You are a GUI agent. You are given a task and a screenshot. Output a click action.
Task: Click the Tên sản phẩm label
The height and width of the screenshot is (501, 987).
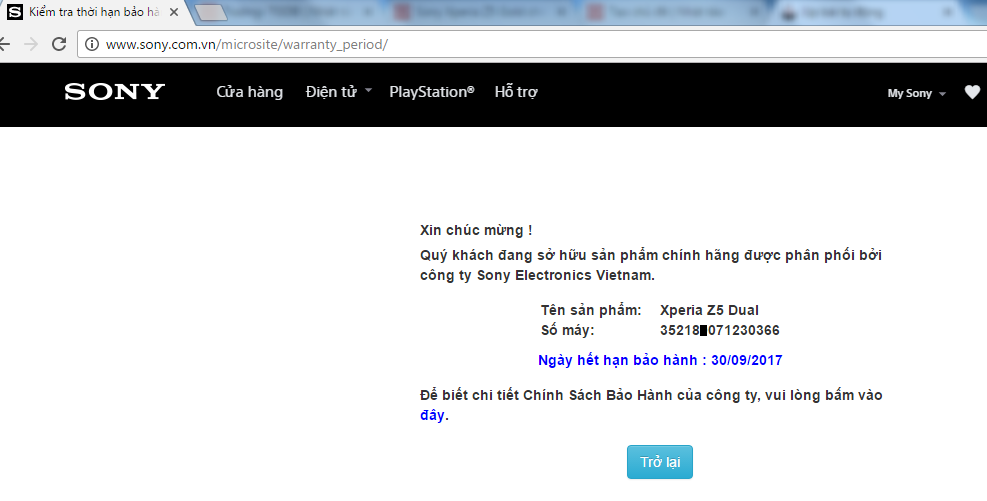click(x=591, y=310)
